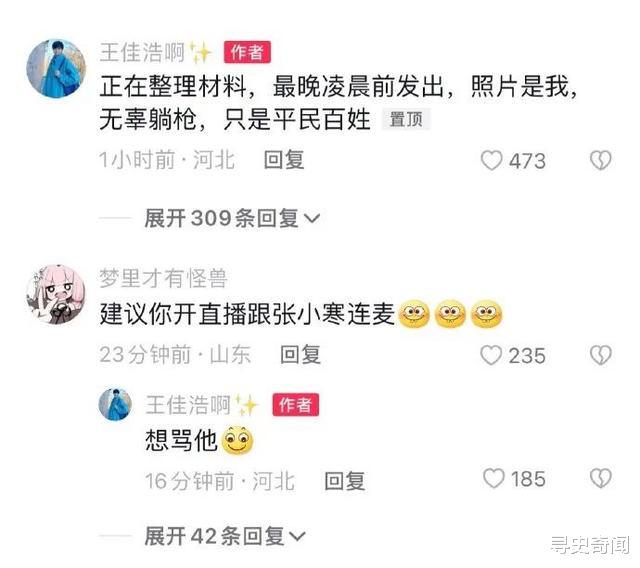This screenshot has width=640, height=568.
Task: Reply to the 16分钟前 河北 comment
Action: (344, 480)
